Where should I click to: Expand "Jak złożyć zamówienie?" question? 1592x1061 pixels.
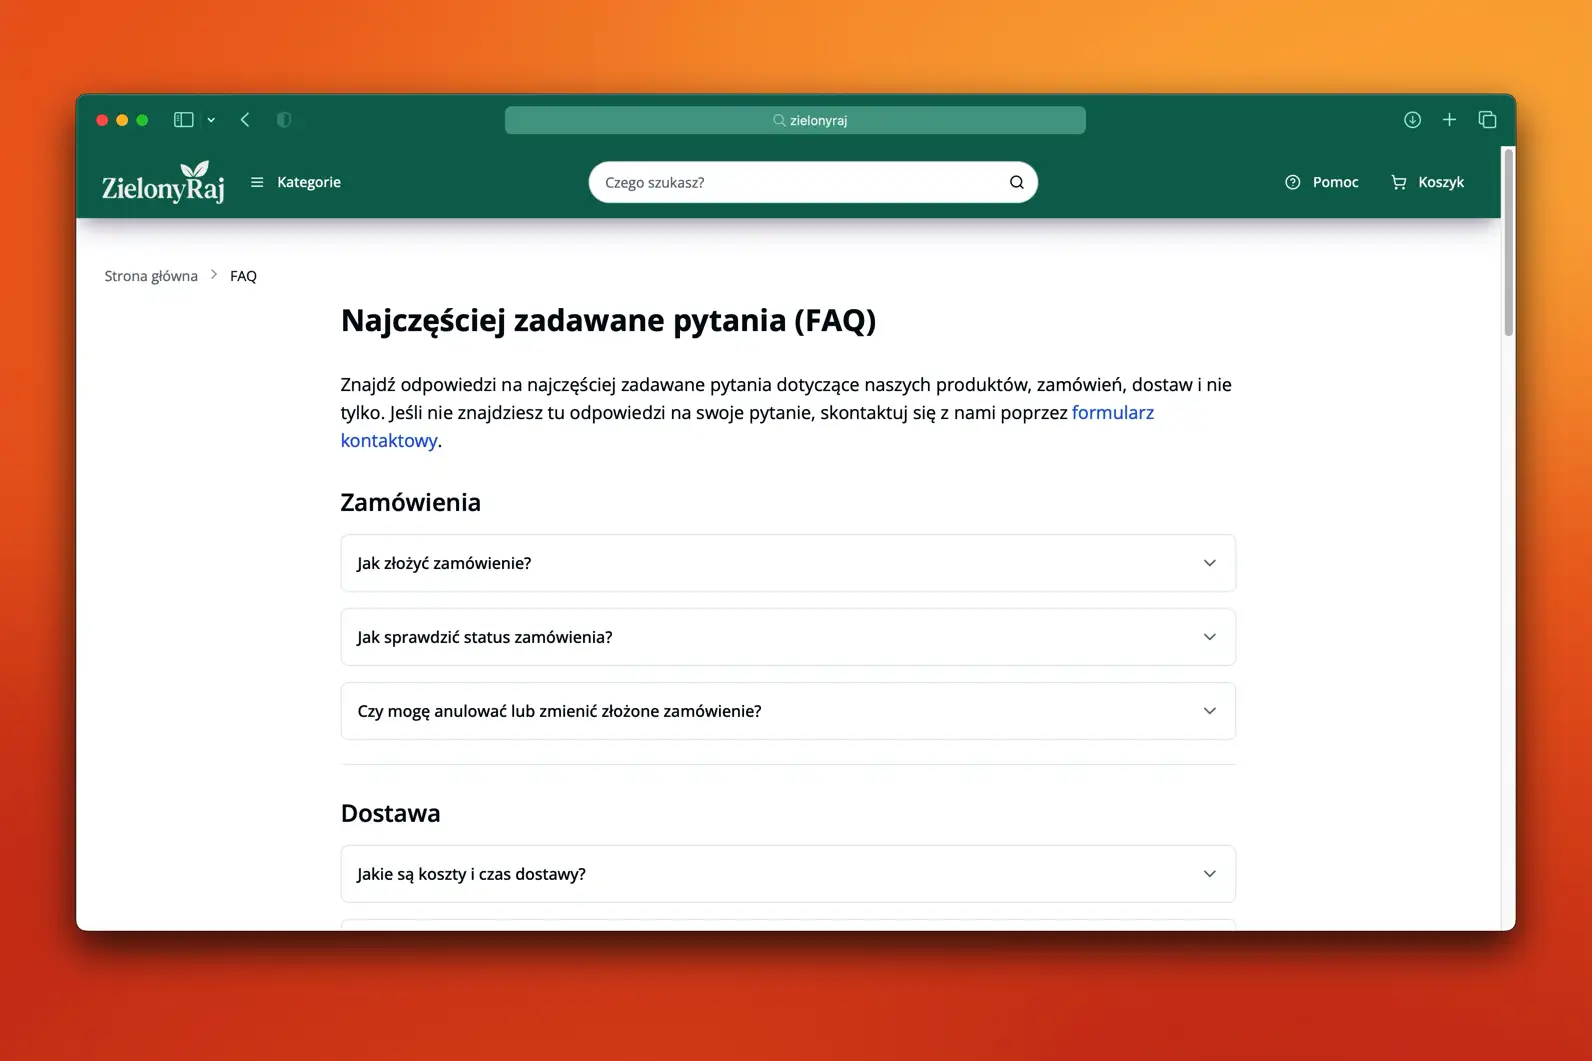(x=787, y=563)
